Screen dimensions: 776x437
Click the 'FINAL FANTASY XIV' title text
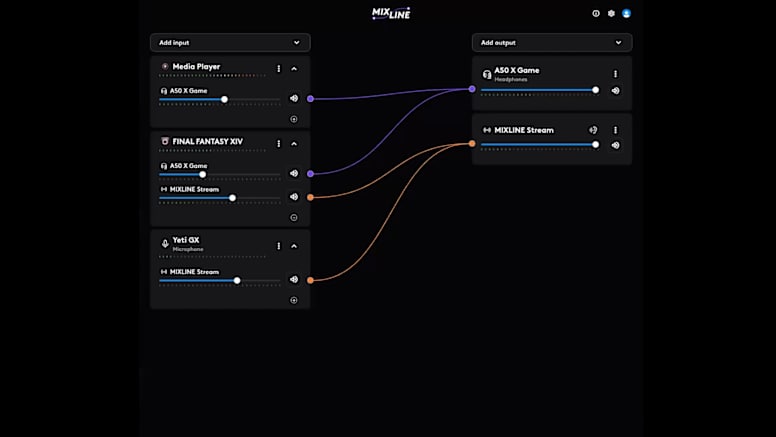tap(207, 142)
